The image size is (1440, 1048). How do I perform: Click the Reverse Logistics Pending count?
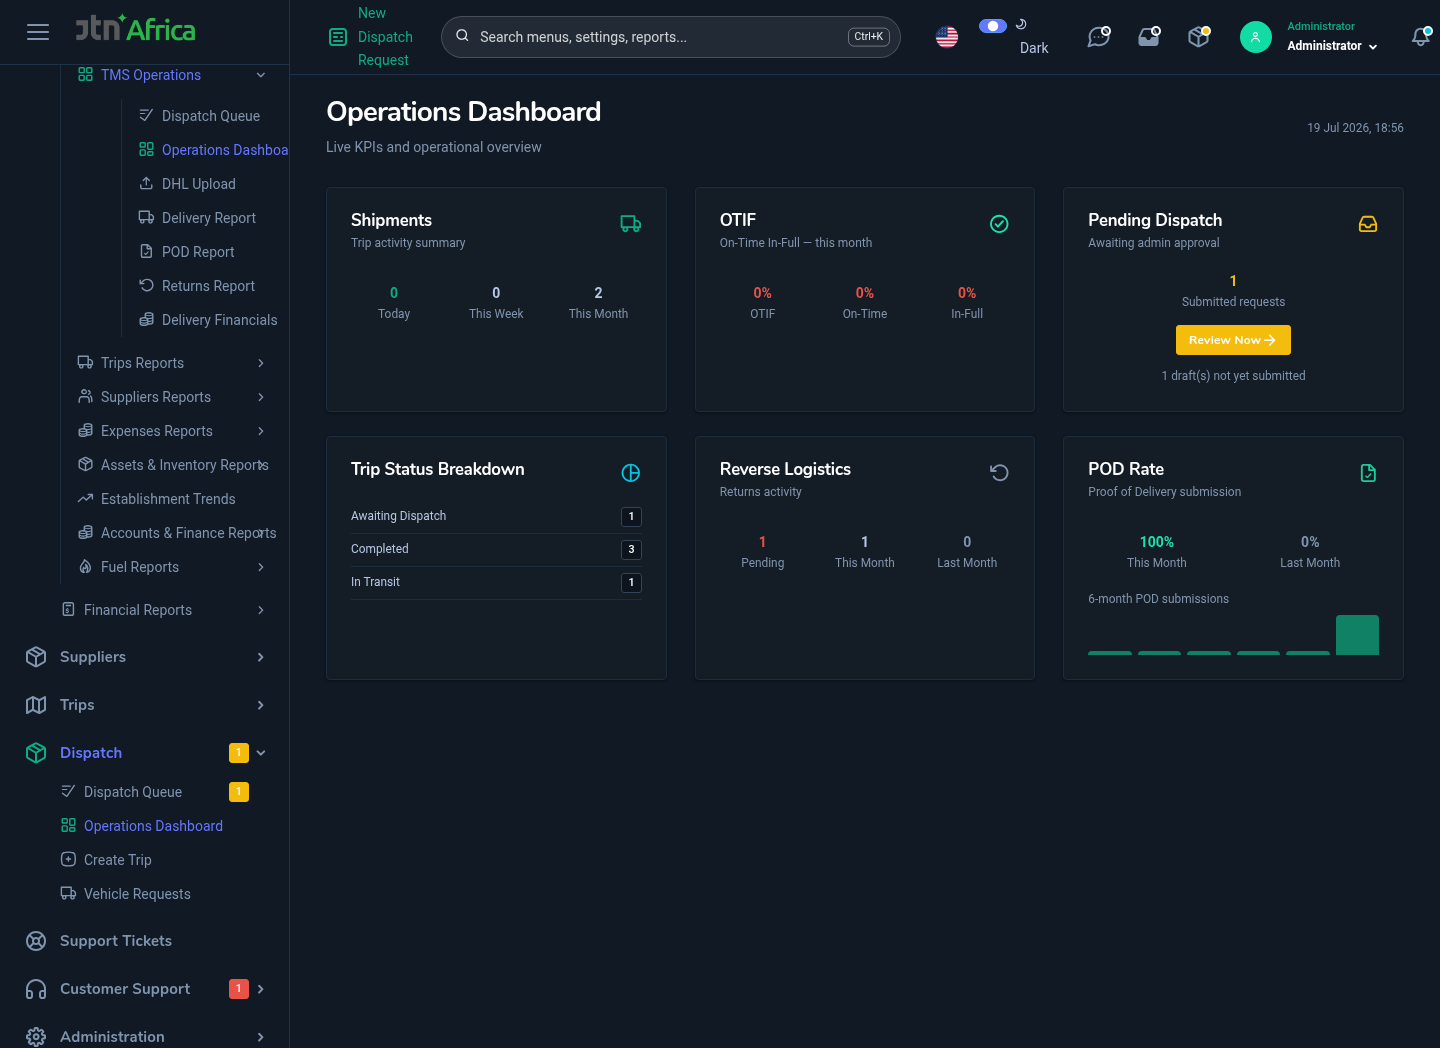pyautogui.click(x=762, y=542)
